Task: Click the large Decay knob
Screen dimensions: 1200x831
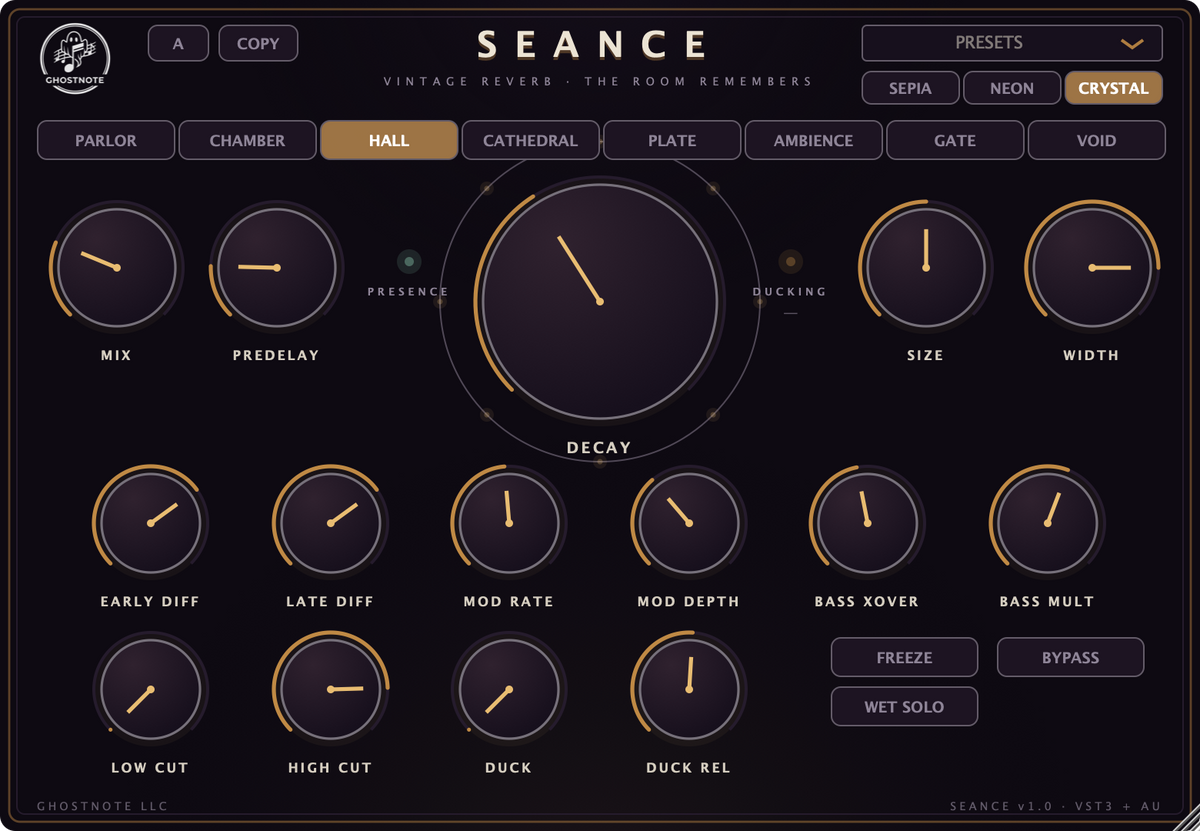Action: [599, 301]
